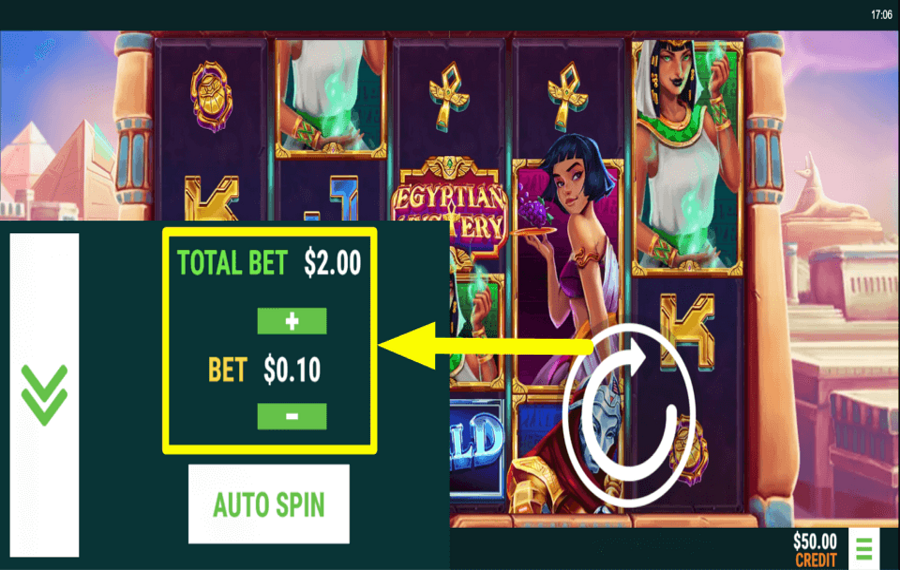Increase bet with the green plus button
Viewport: 900px width, 570px height.
tap(292, 321)
